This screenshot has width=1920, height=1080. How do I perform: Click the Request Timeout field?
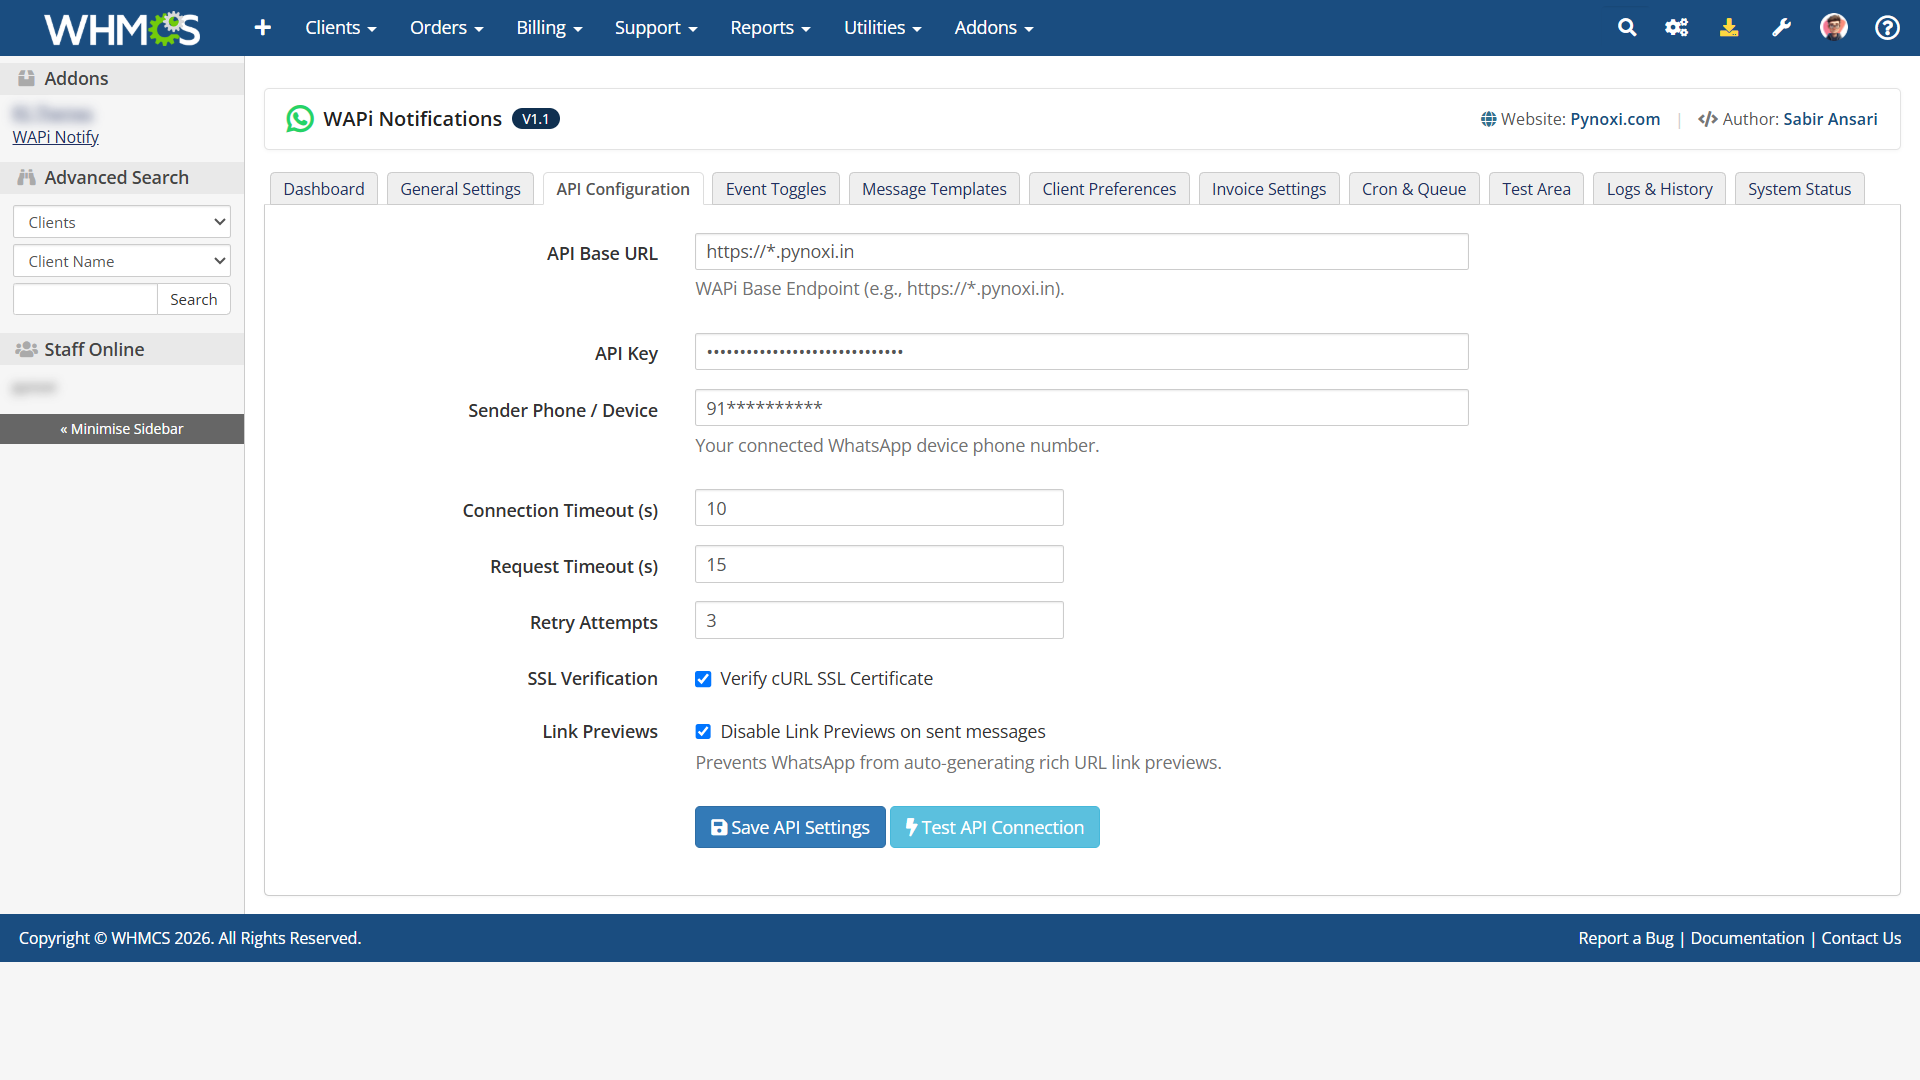(x=879, y=564)
